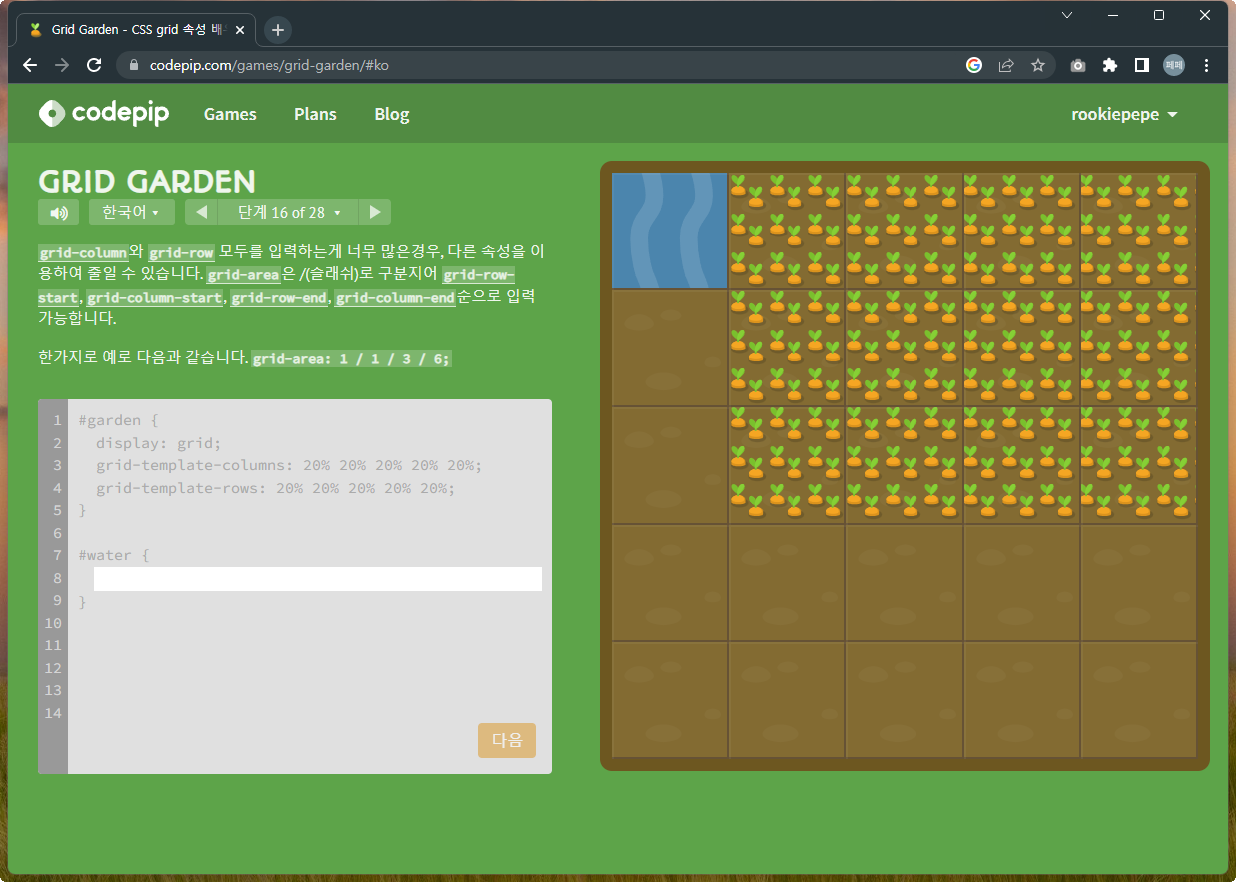Open the Chrome three-dot menu
The height and width of the screenshot is (882, 1236).
(x=1207, y=65)
